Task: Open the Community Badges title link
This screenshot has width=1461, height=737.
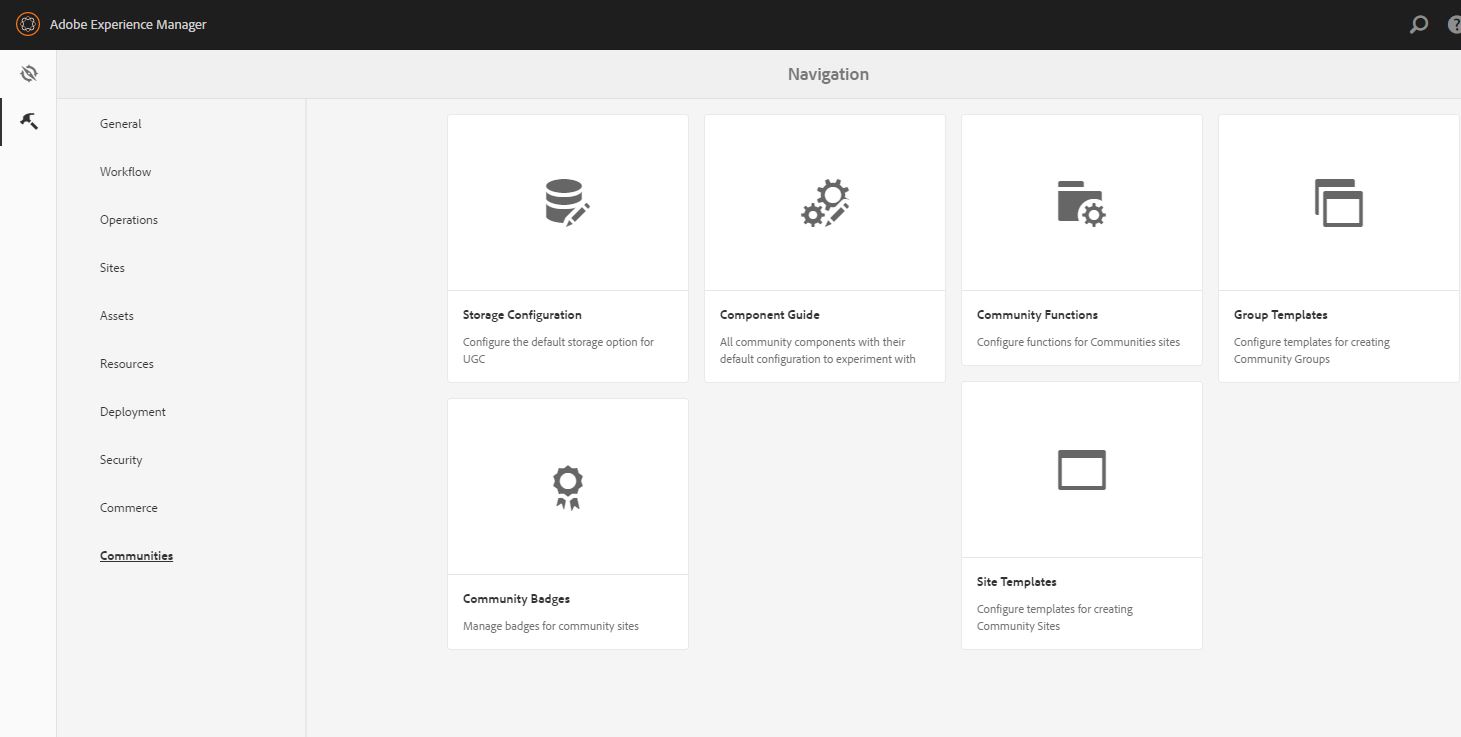Action: point(516,599)
